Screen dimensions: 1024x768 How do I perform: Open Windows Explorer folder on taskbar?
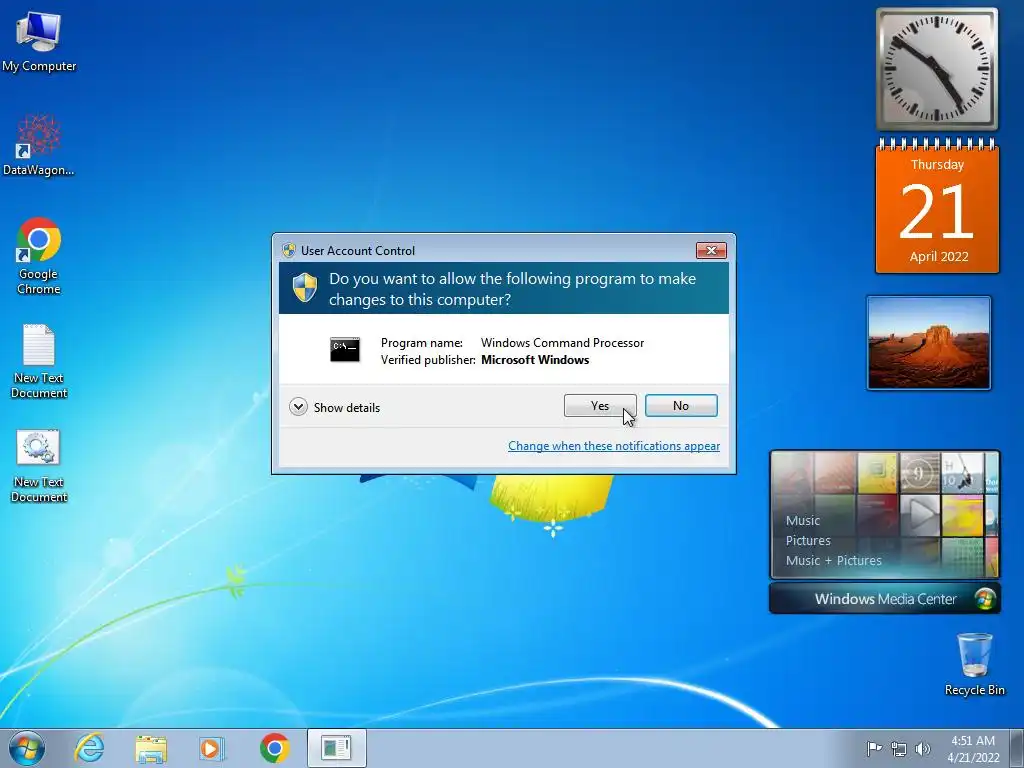coord(151,748)
